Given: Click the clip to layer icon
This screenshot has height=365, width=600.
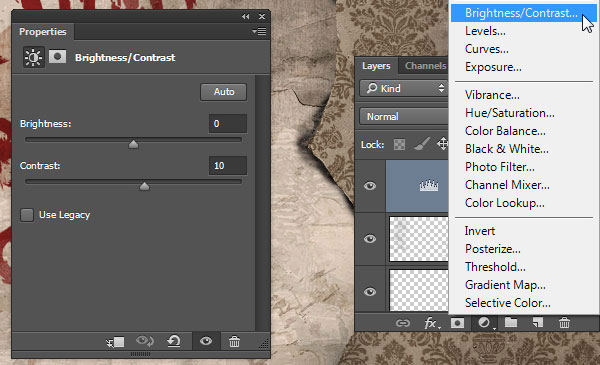Looking at the screenshot, I should tap(115, 341).
